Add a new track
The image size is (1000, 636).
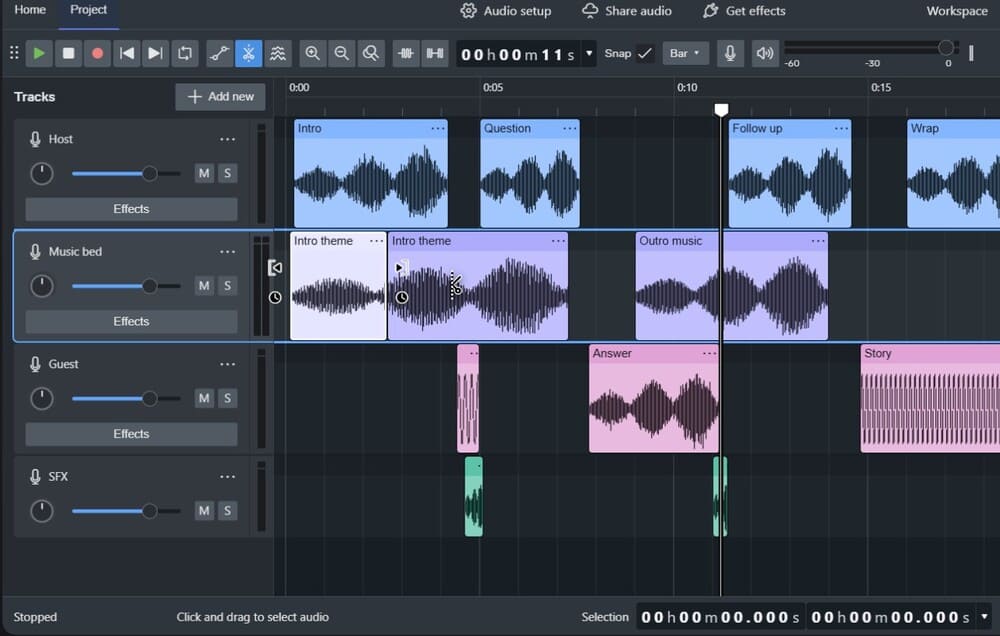(221, 97)
